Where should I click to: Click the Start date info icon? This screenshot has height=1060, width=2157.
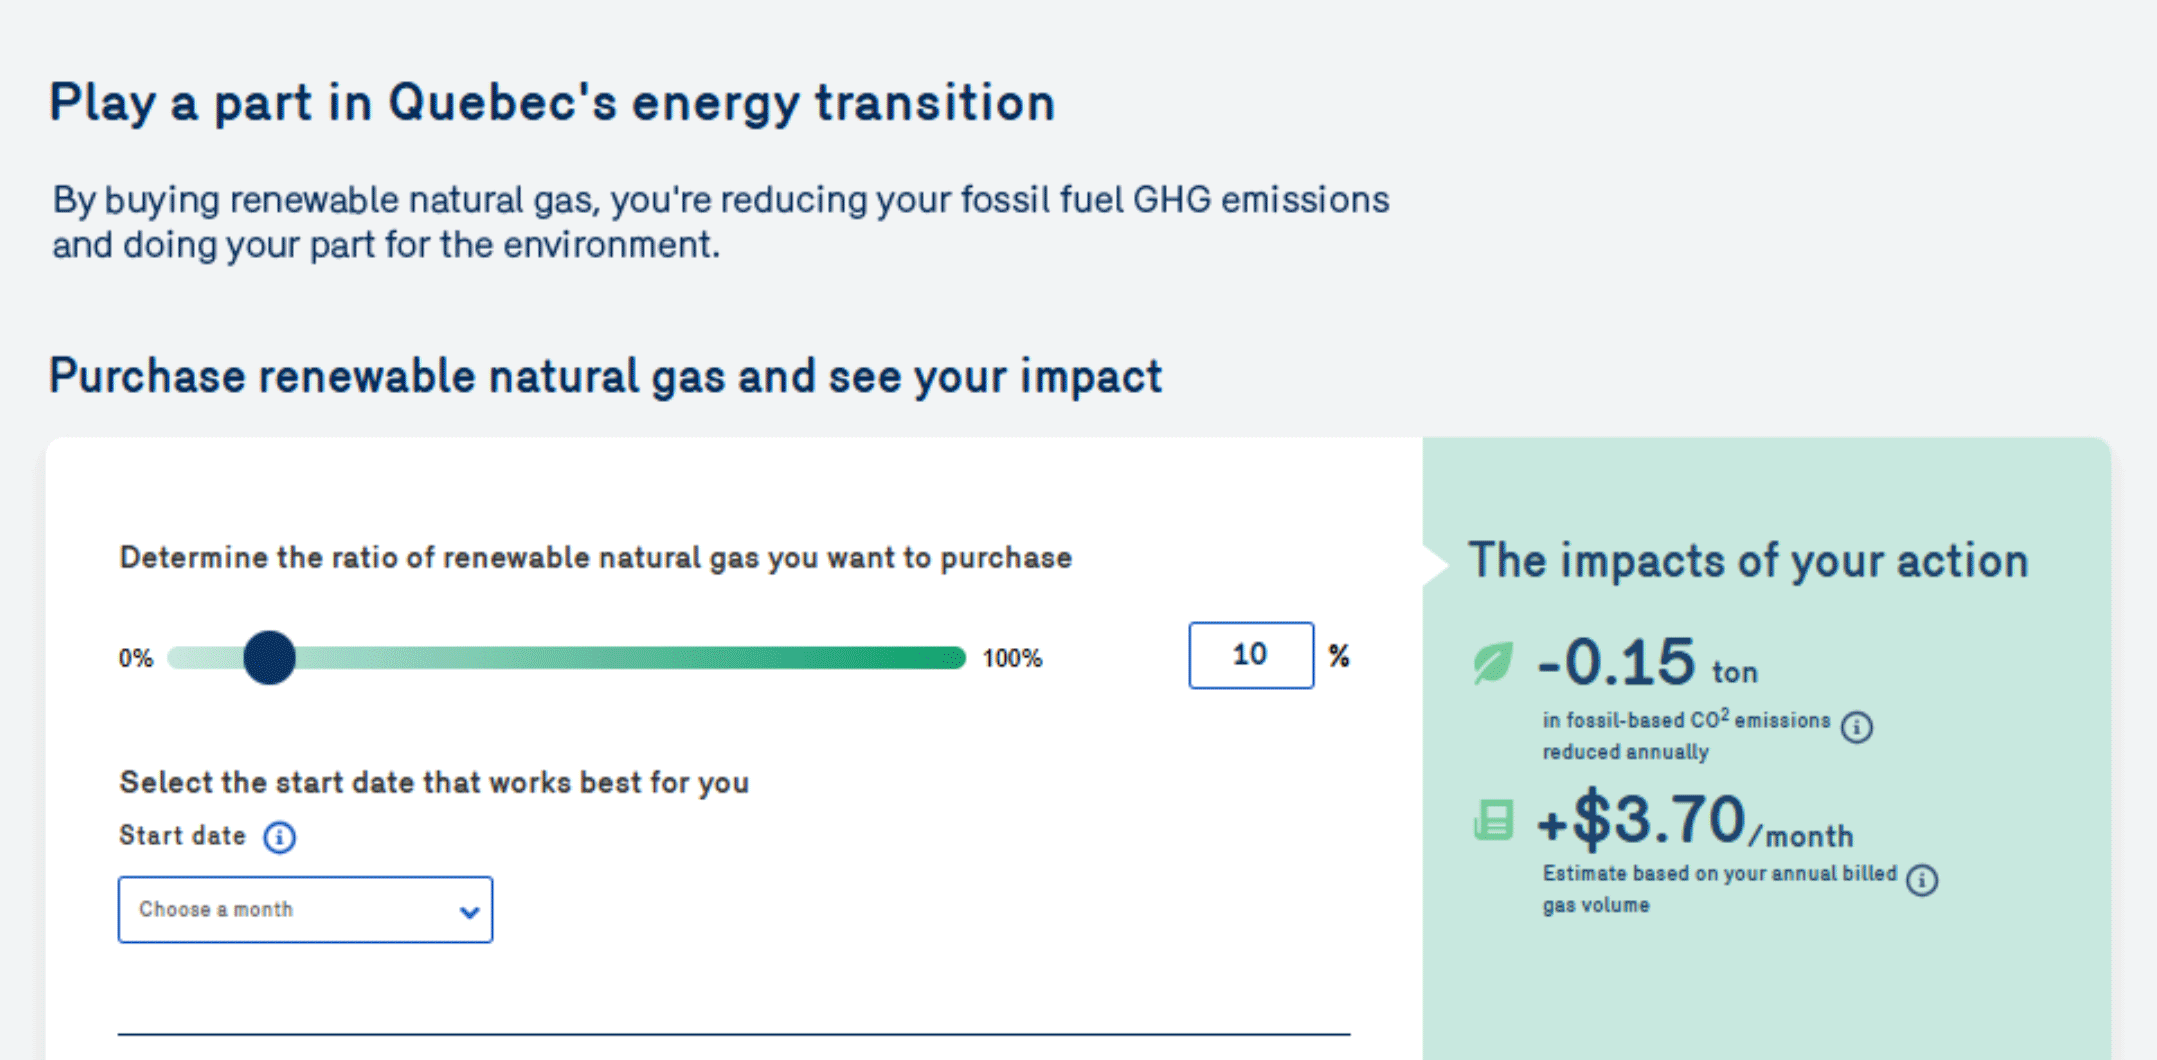[280, 837]
